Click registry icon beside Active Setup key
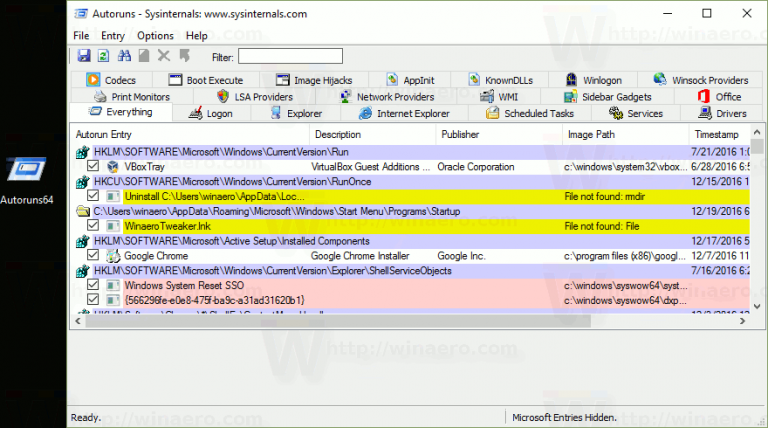The image size is (768, 428). 83,241
